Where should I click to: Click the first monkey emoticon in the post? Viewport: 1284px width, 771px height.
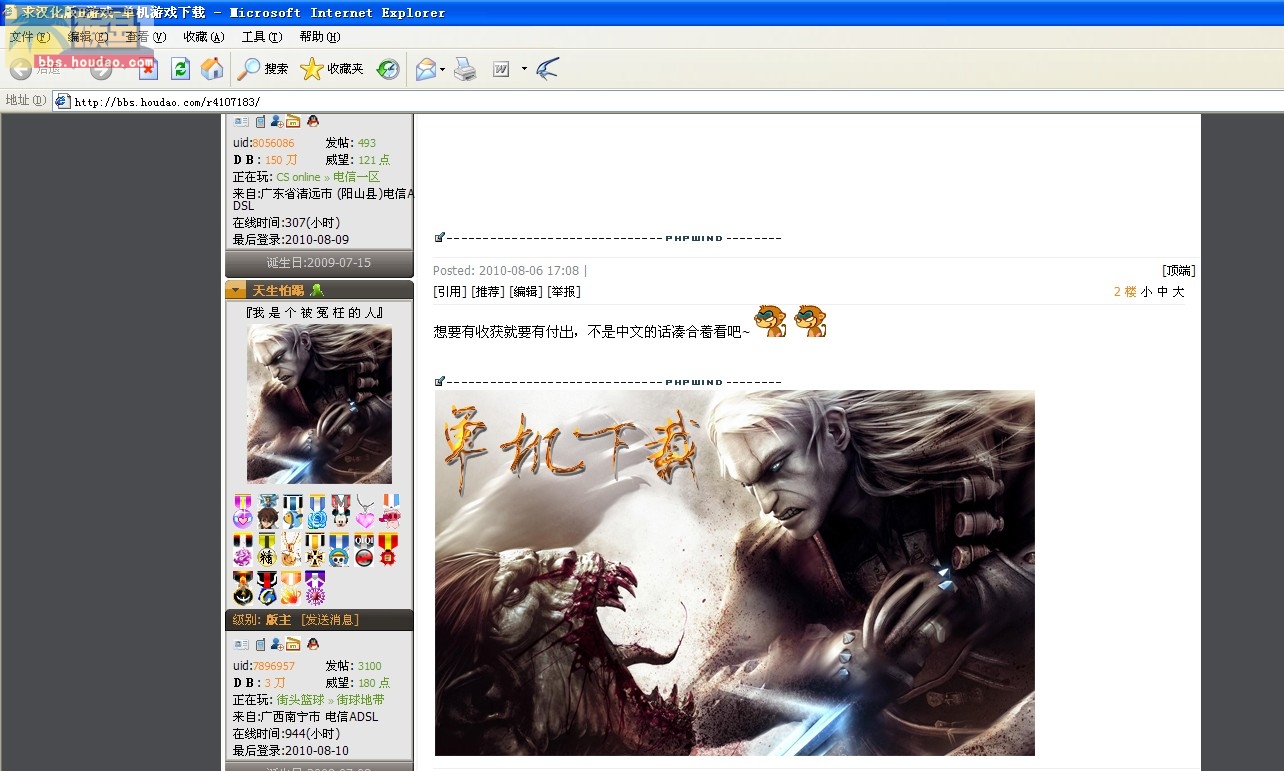[770, 321]
